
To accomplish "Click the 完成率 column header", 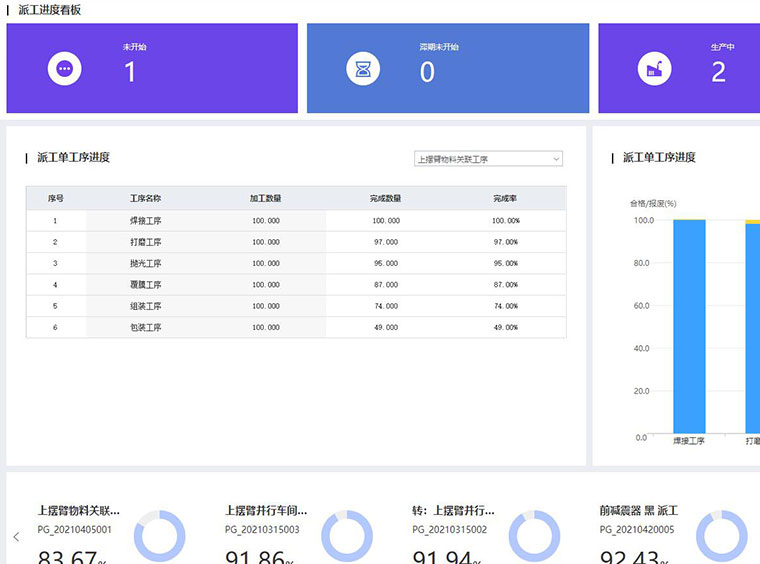I will (x=505, y=199).
